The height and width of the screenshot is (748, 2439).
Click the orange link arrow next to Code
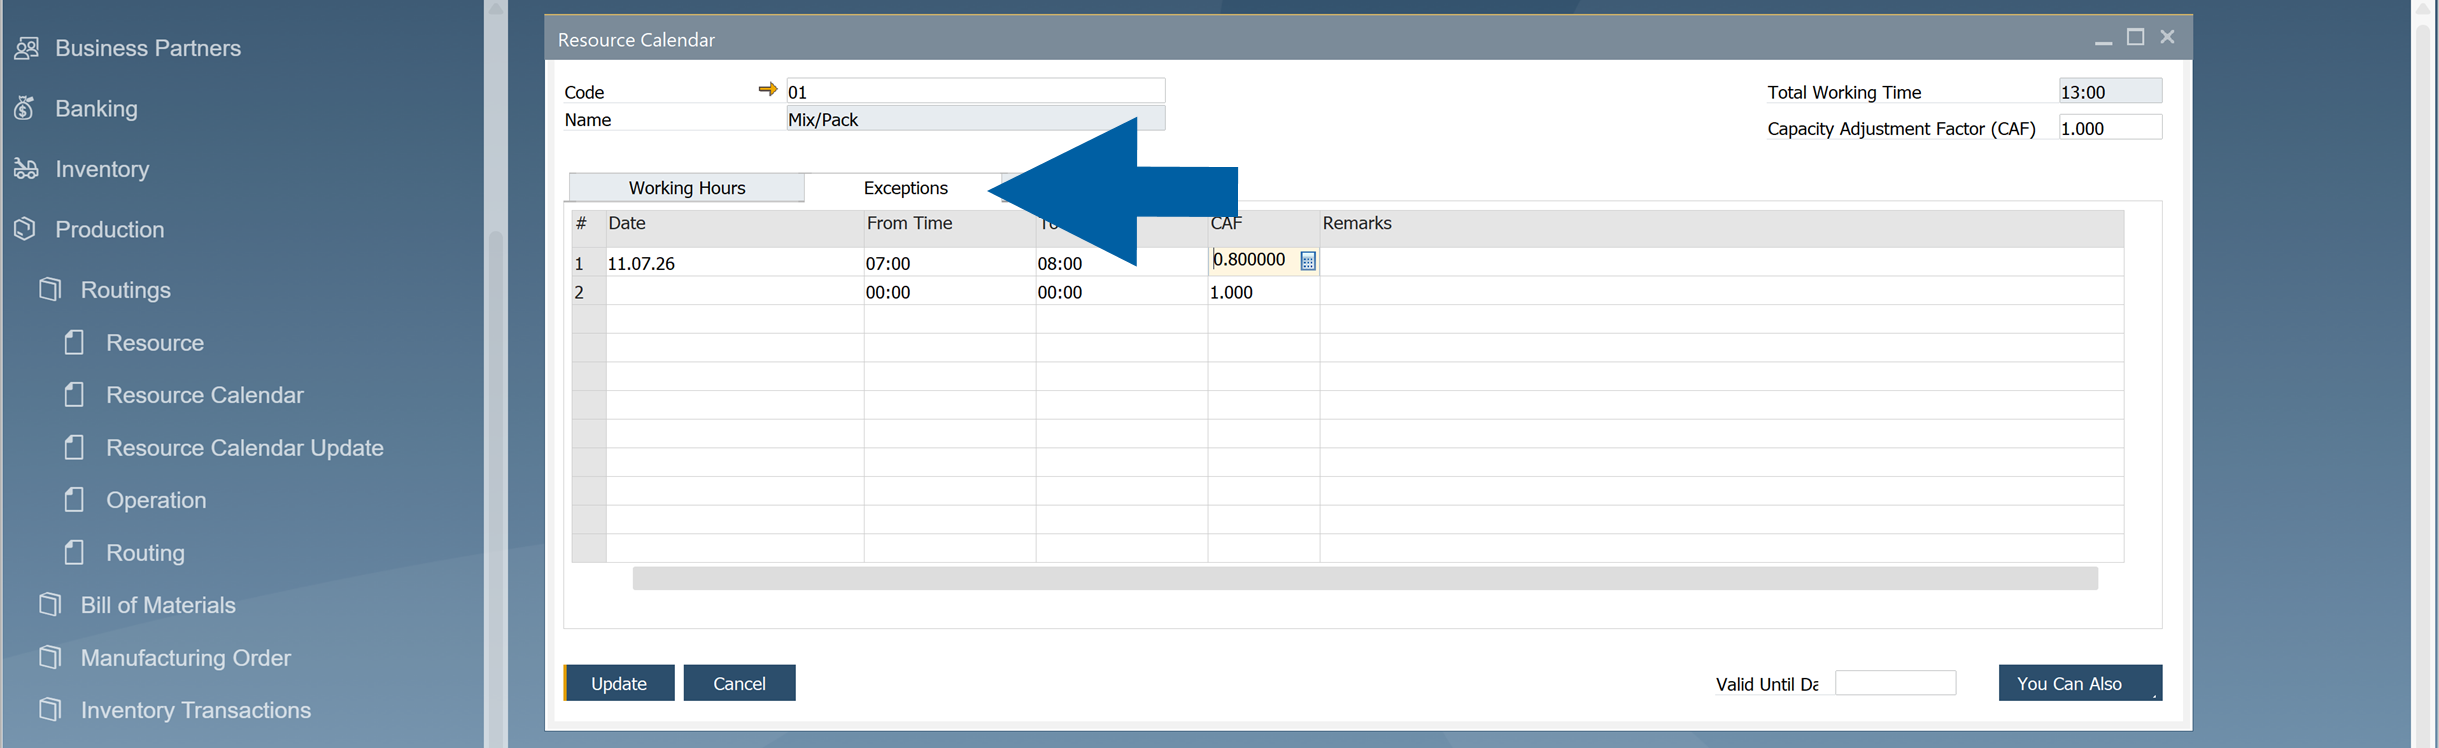(x=767, y=90)
